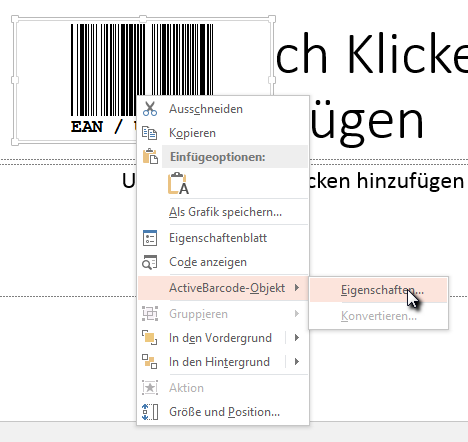Click In den Hintergrund entry text
The height and width of the screenshot is (442, 468).
pyautogui.click(x=219, y=362)
